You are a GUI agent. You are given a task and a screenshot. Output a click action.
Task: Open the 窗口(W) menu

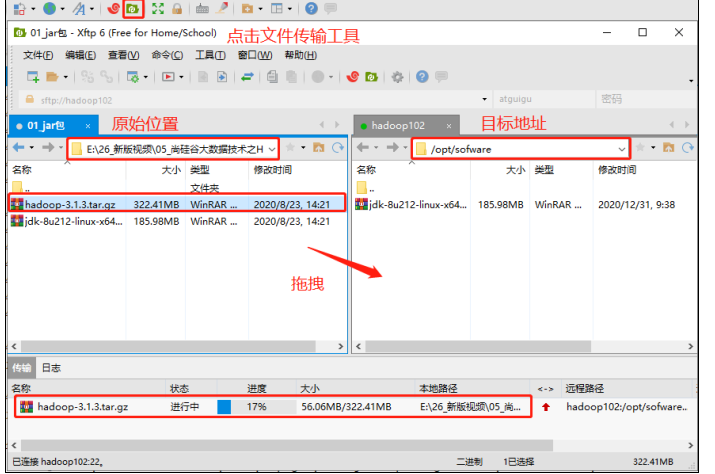pos(255,55)
